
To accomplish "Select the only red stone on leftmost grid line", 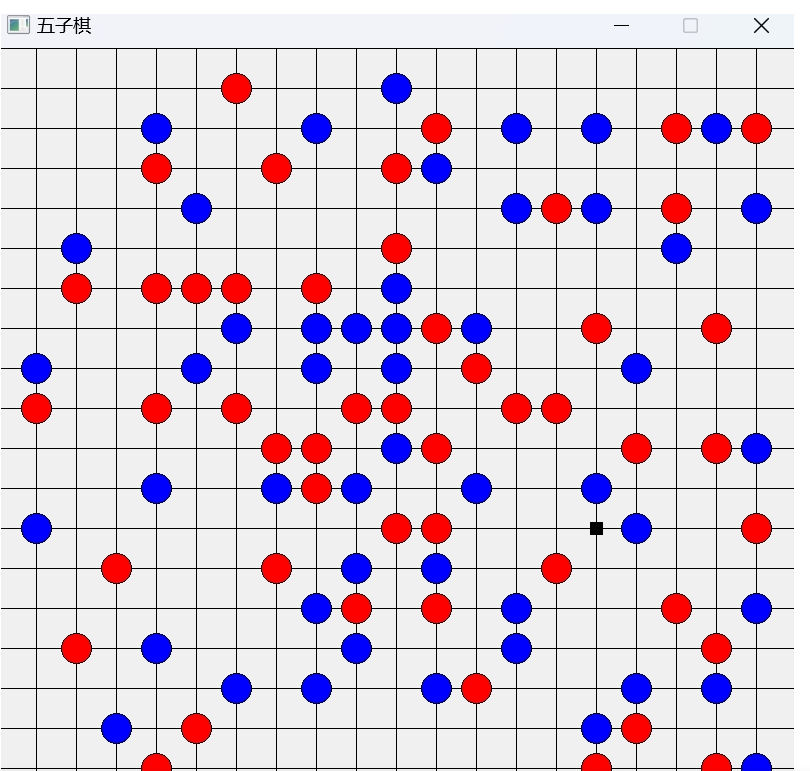I will click(36, 408).
